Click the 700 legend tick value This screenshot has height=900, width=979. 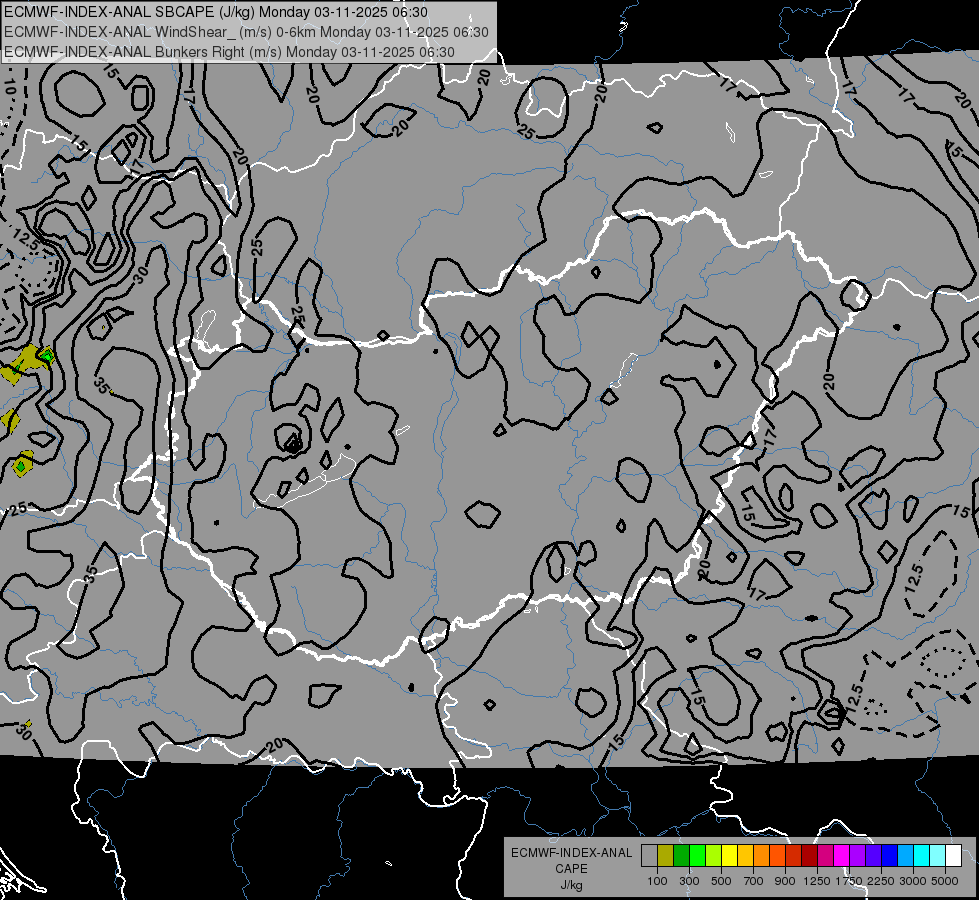coord(754,881)
